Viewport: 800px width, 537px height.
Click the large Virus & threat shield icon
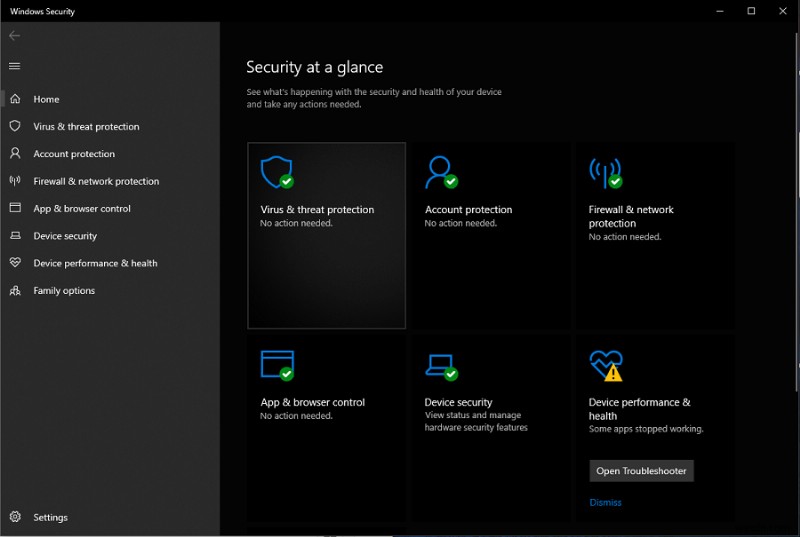277,172
